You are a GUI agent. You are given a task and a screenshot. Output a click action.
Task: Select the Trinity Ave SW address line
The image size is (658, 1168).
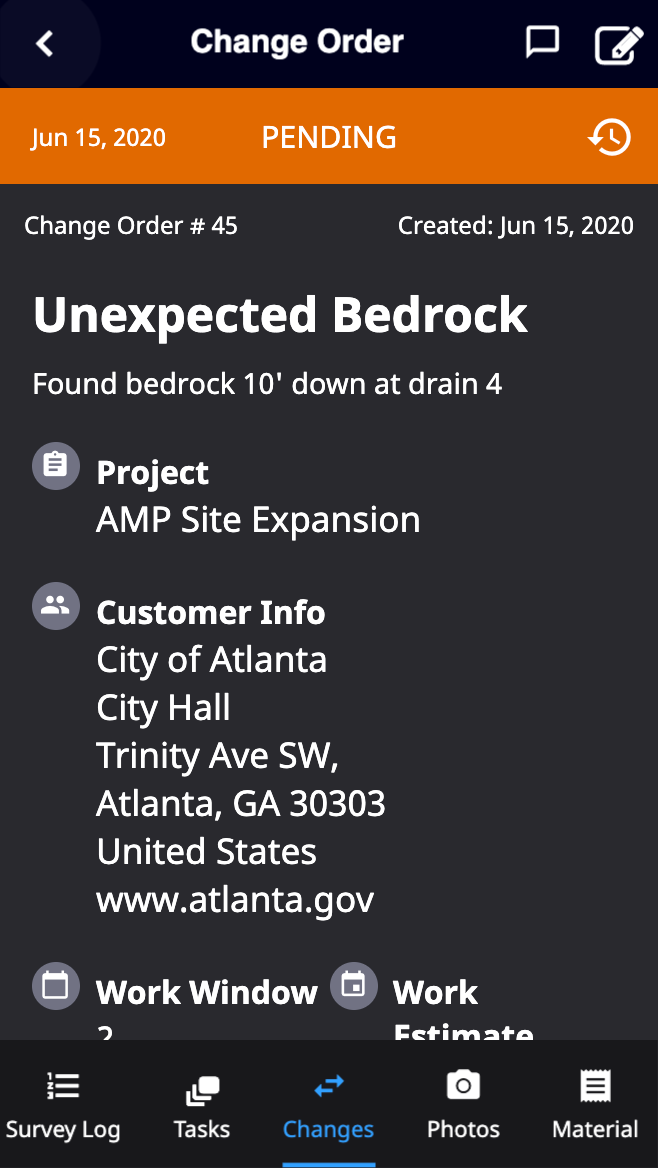(218, 755)
